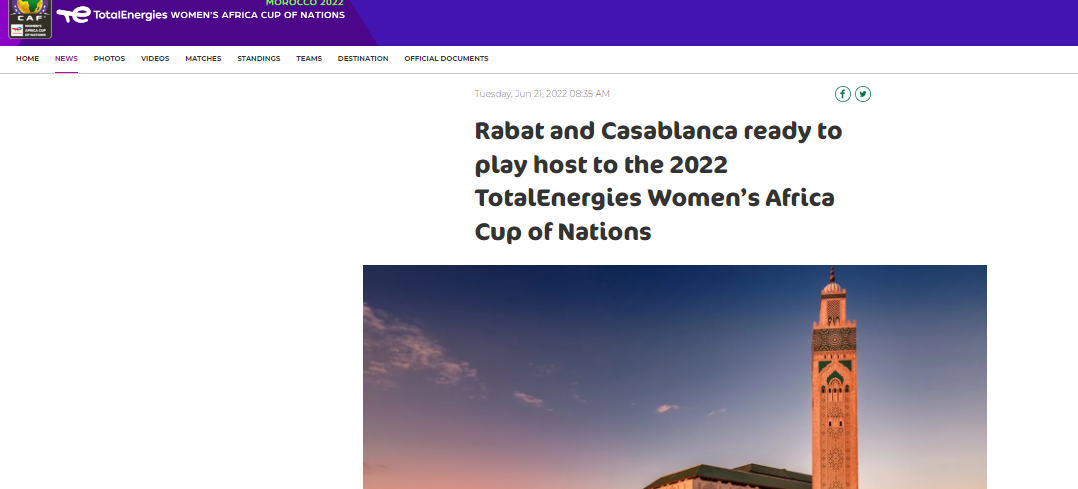The height and width of the screenshot is (489, 1078).
Task: Click the CAF logo badge
Action: tap(30, 18)
